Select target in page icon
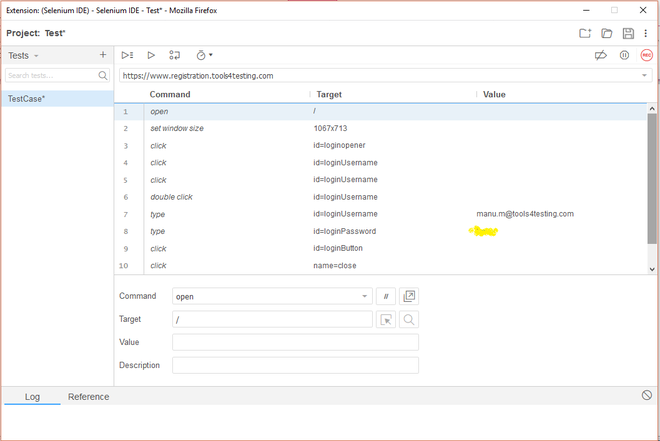 [x=386, y=319]
